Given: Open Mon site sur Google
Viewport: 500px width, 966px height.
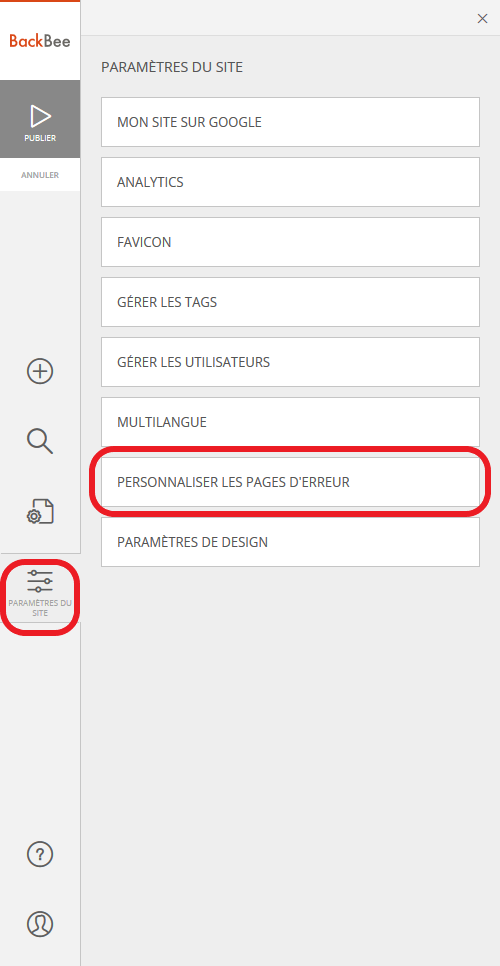Looking at the screenshot, I should tap(290, 122).
